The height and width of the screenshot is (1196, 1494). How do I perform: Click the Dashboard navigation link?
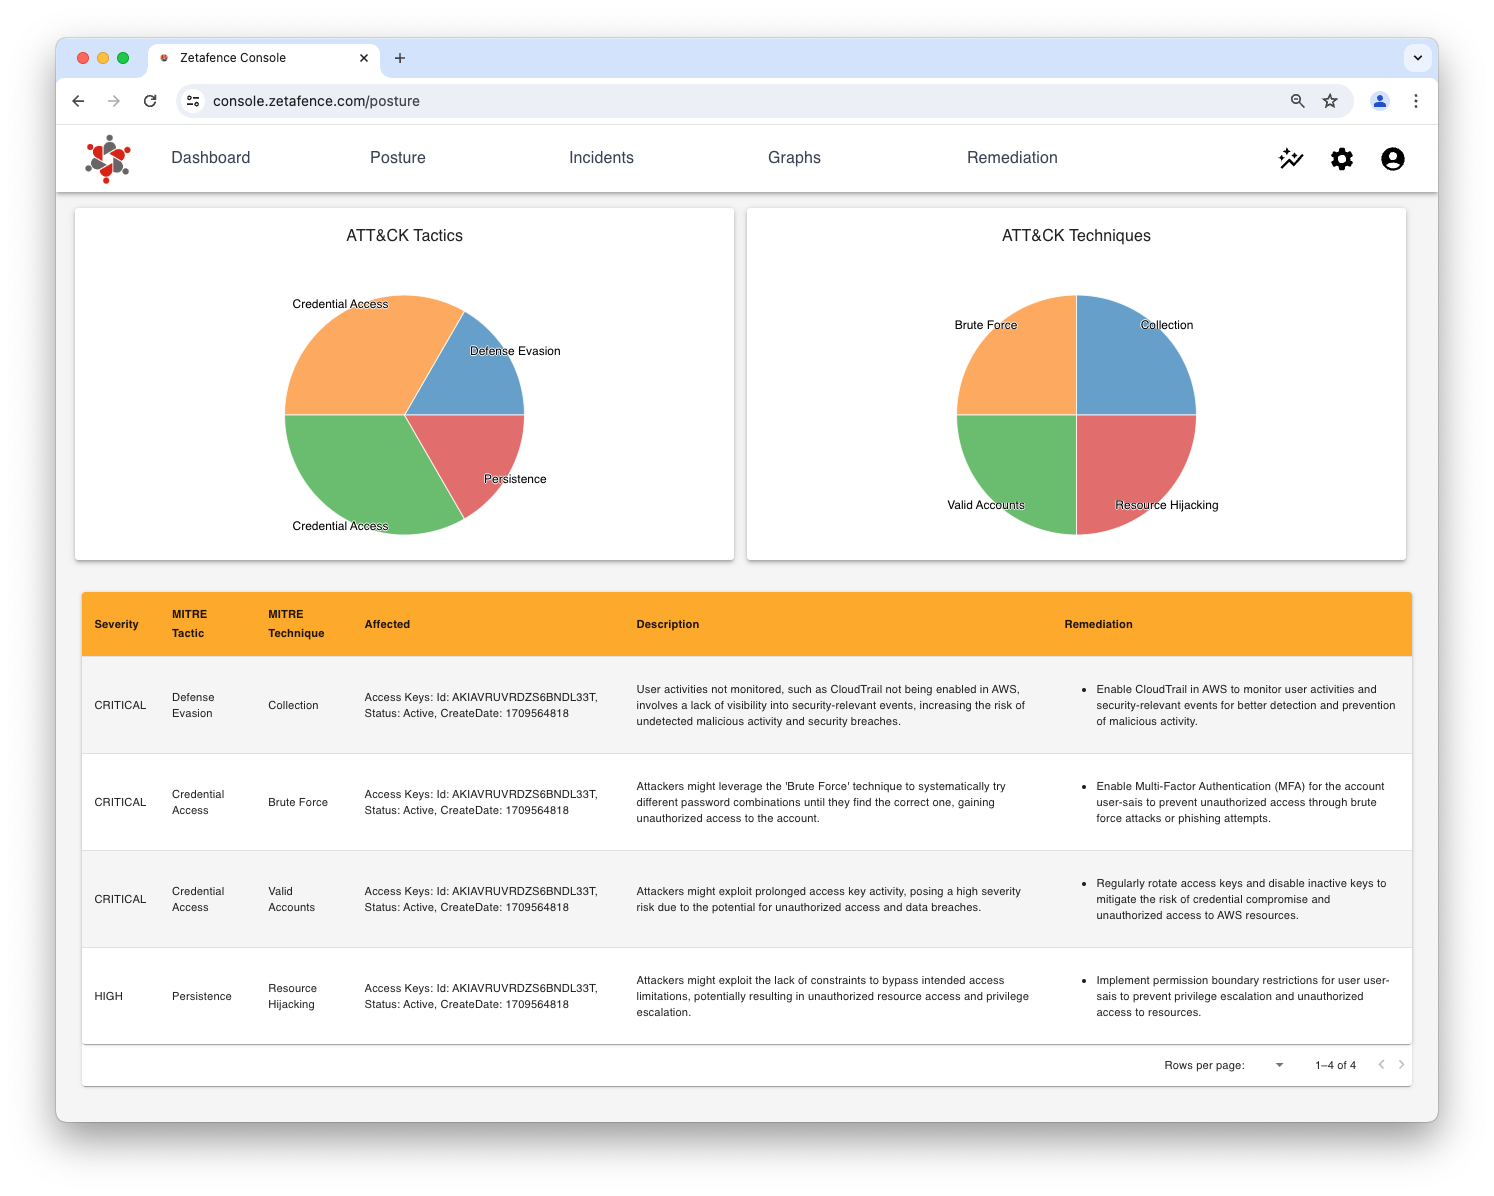[x=211, y=158]
